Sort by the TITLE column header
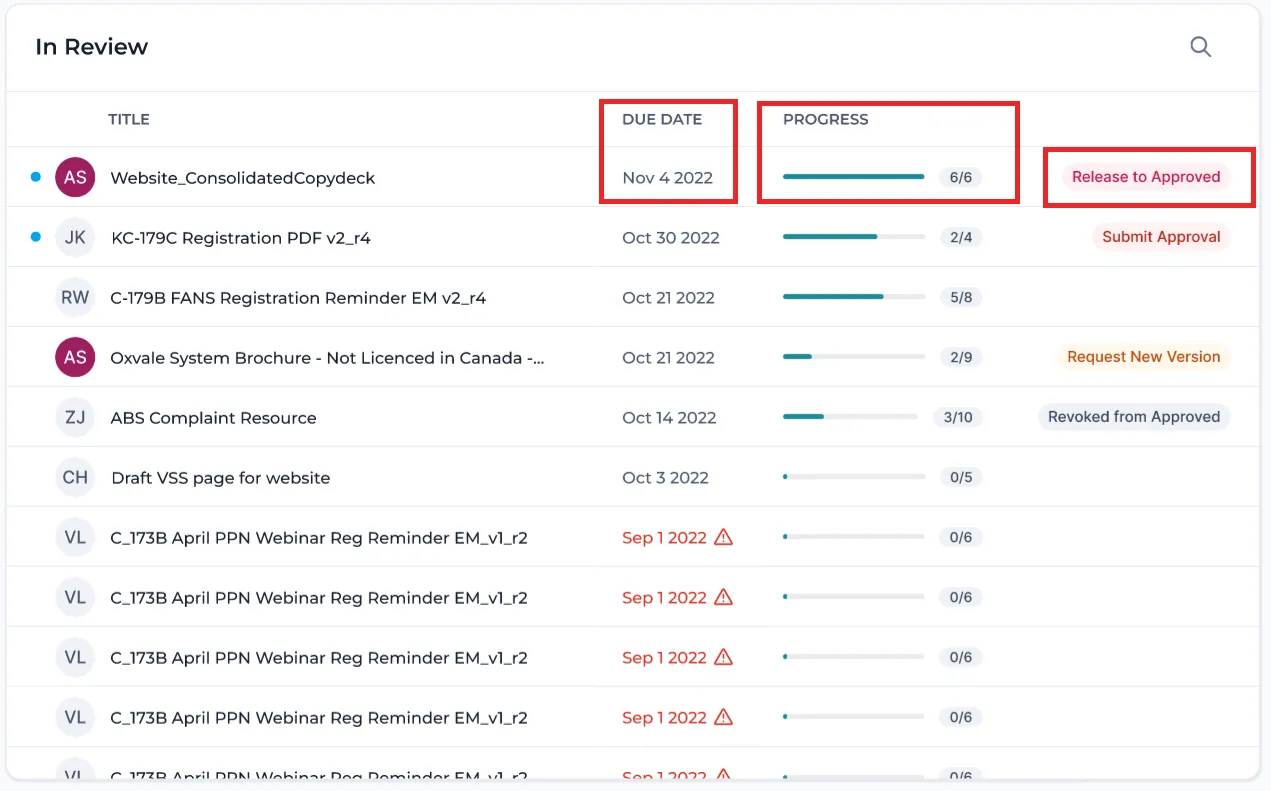This screenshot has height=791, width=1271. pyautogui.click(x=129, y=119)
